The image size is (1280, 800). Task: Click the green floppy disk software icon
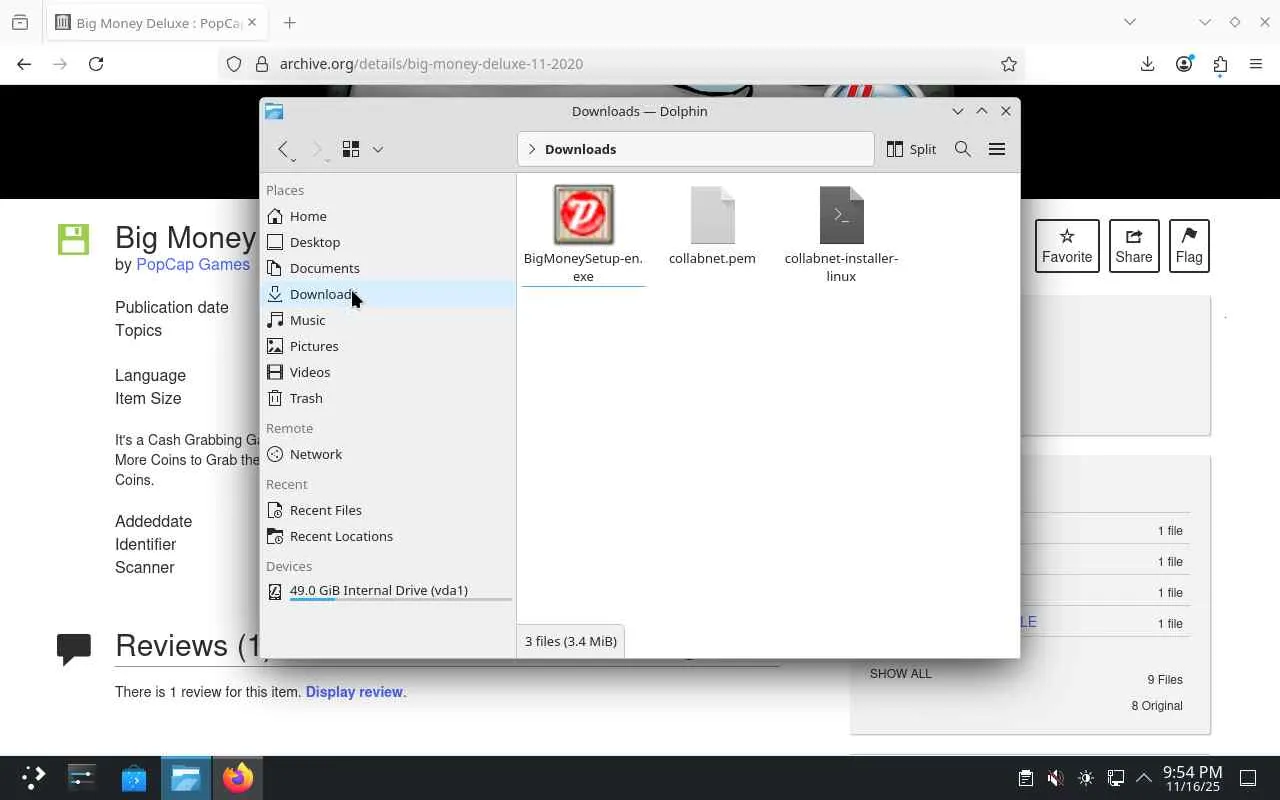(x=73, y=239)
